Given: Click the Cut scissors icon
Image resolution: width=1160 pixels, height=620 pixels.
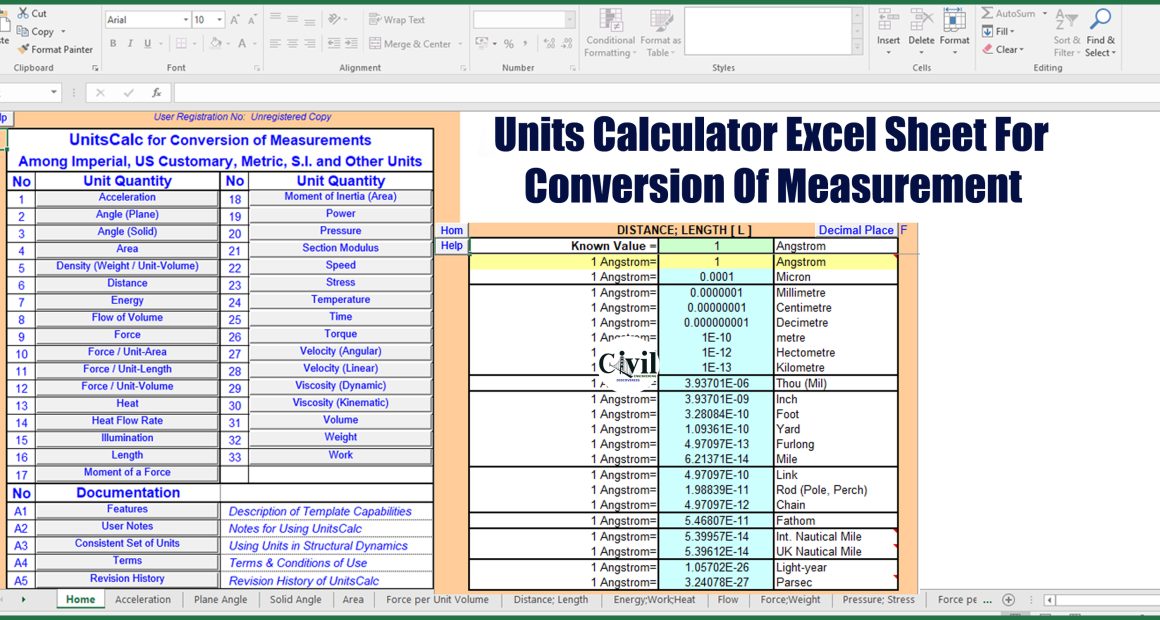Looking at the screenshot, I should click(22, 13).
